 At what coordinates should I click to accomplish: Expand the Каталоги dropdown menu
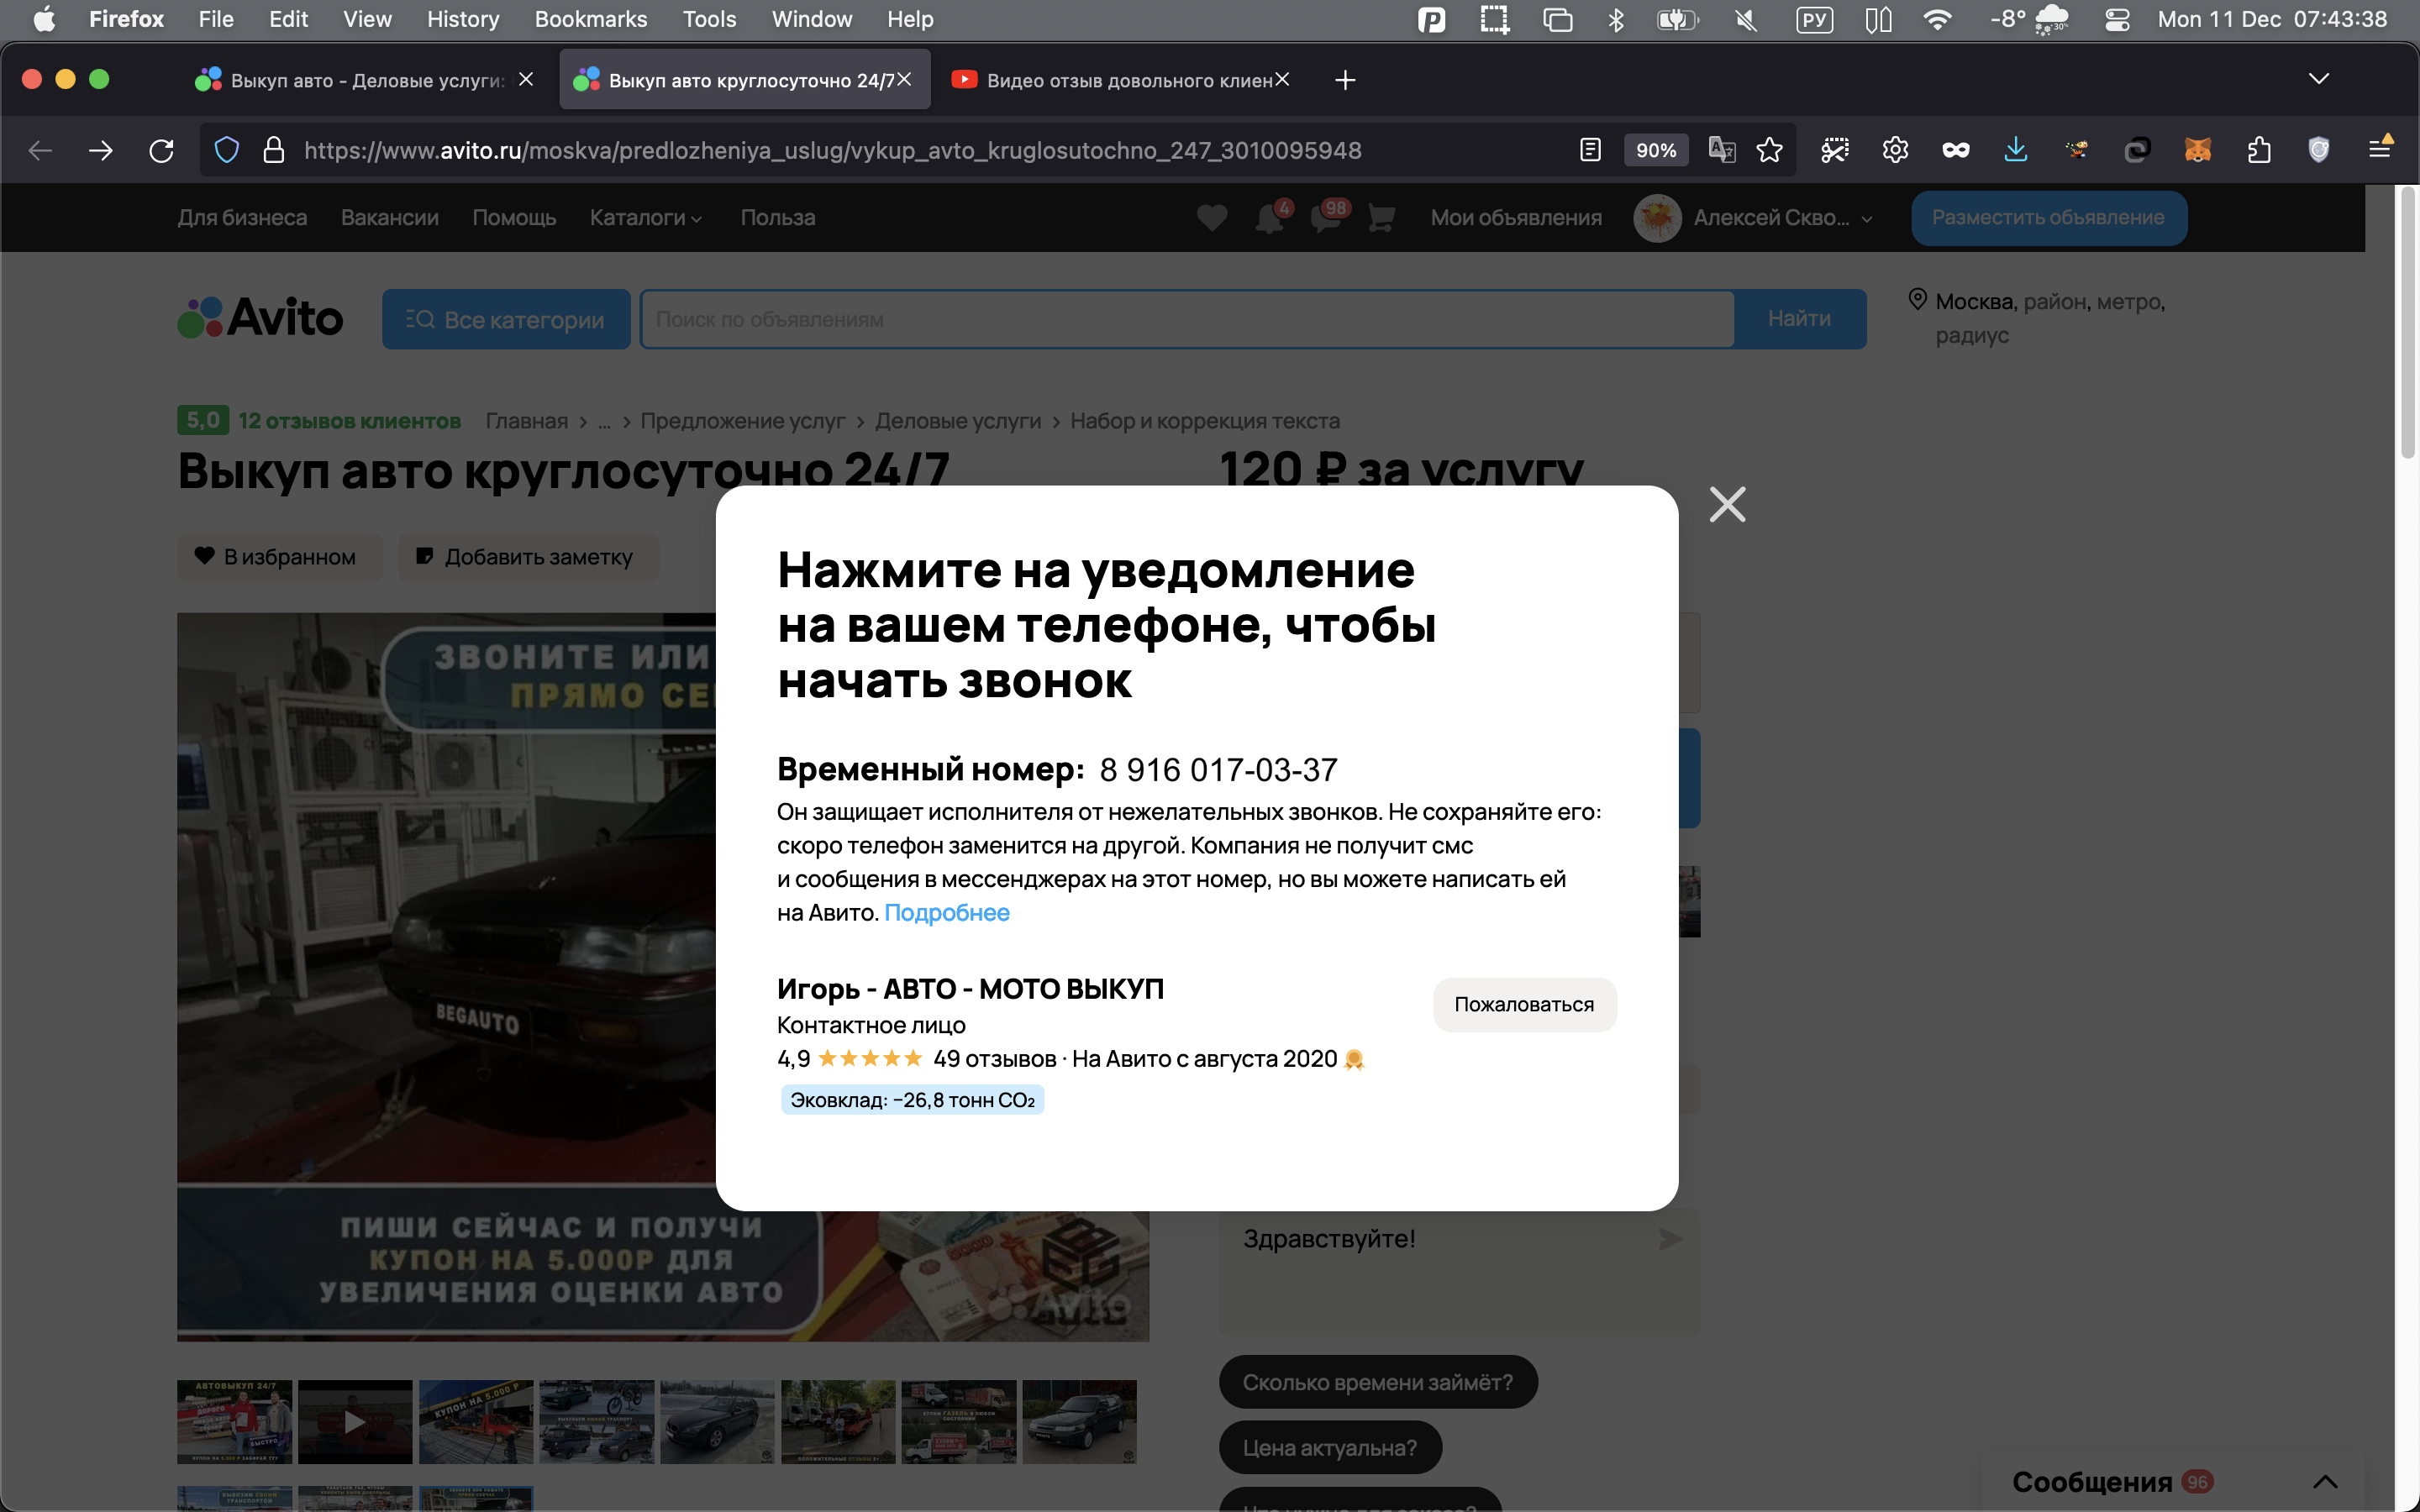[645, 217]
